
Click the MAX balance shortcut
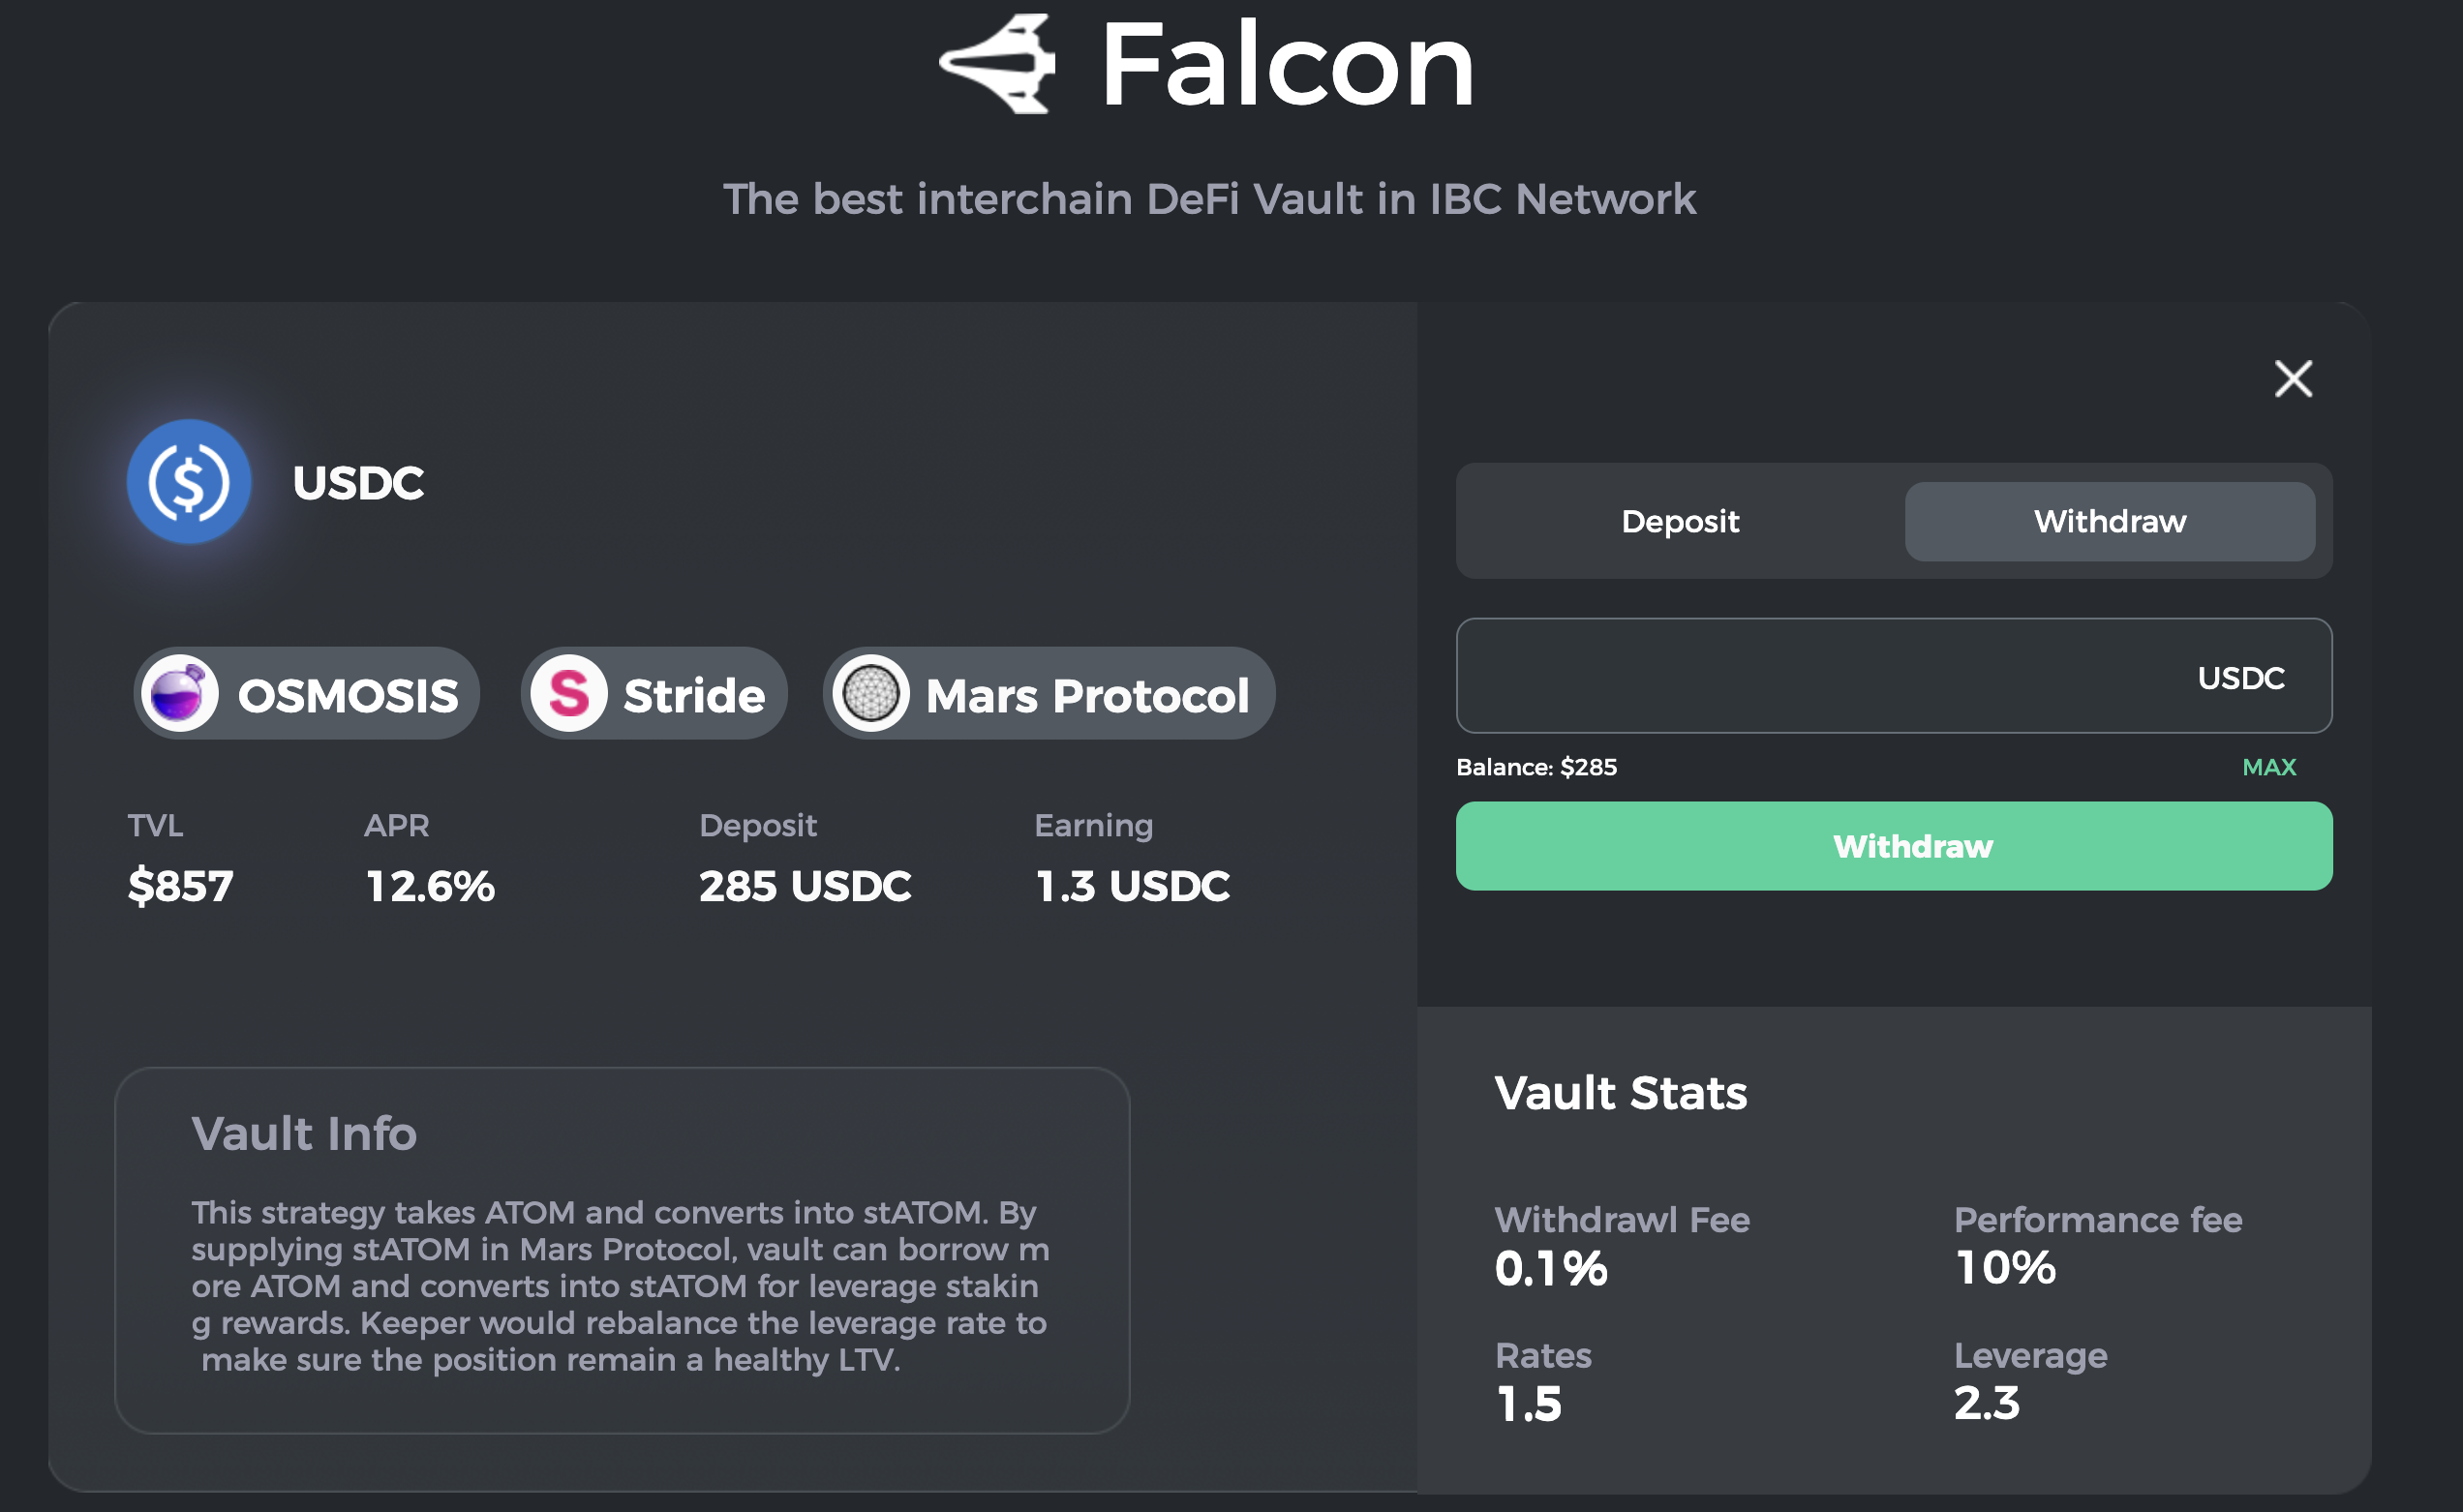point(2270,767)
